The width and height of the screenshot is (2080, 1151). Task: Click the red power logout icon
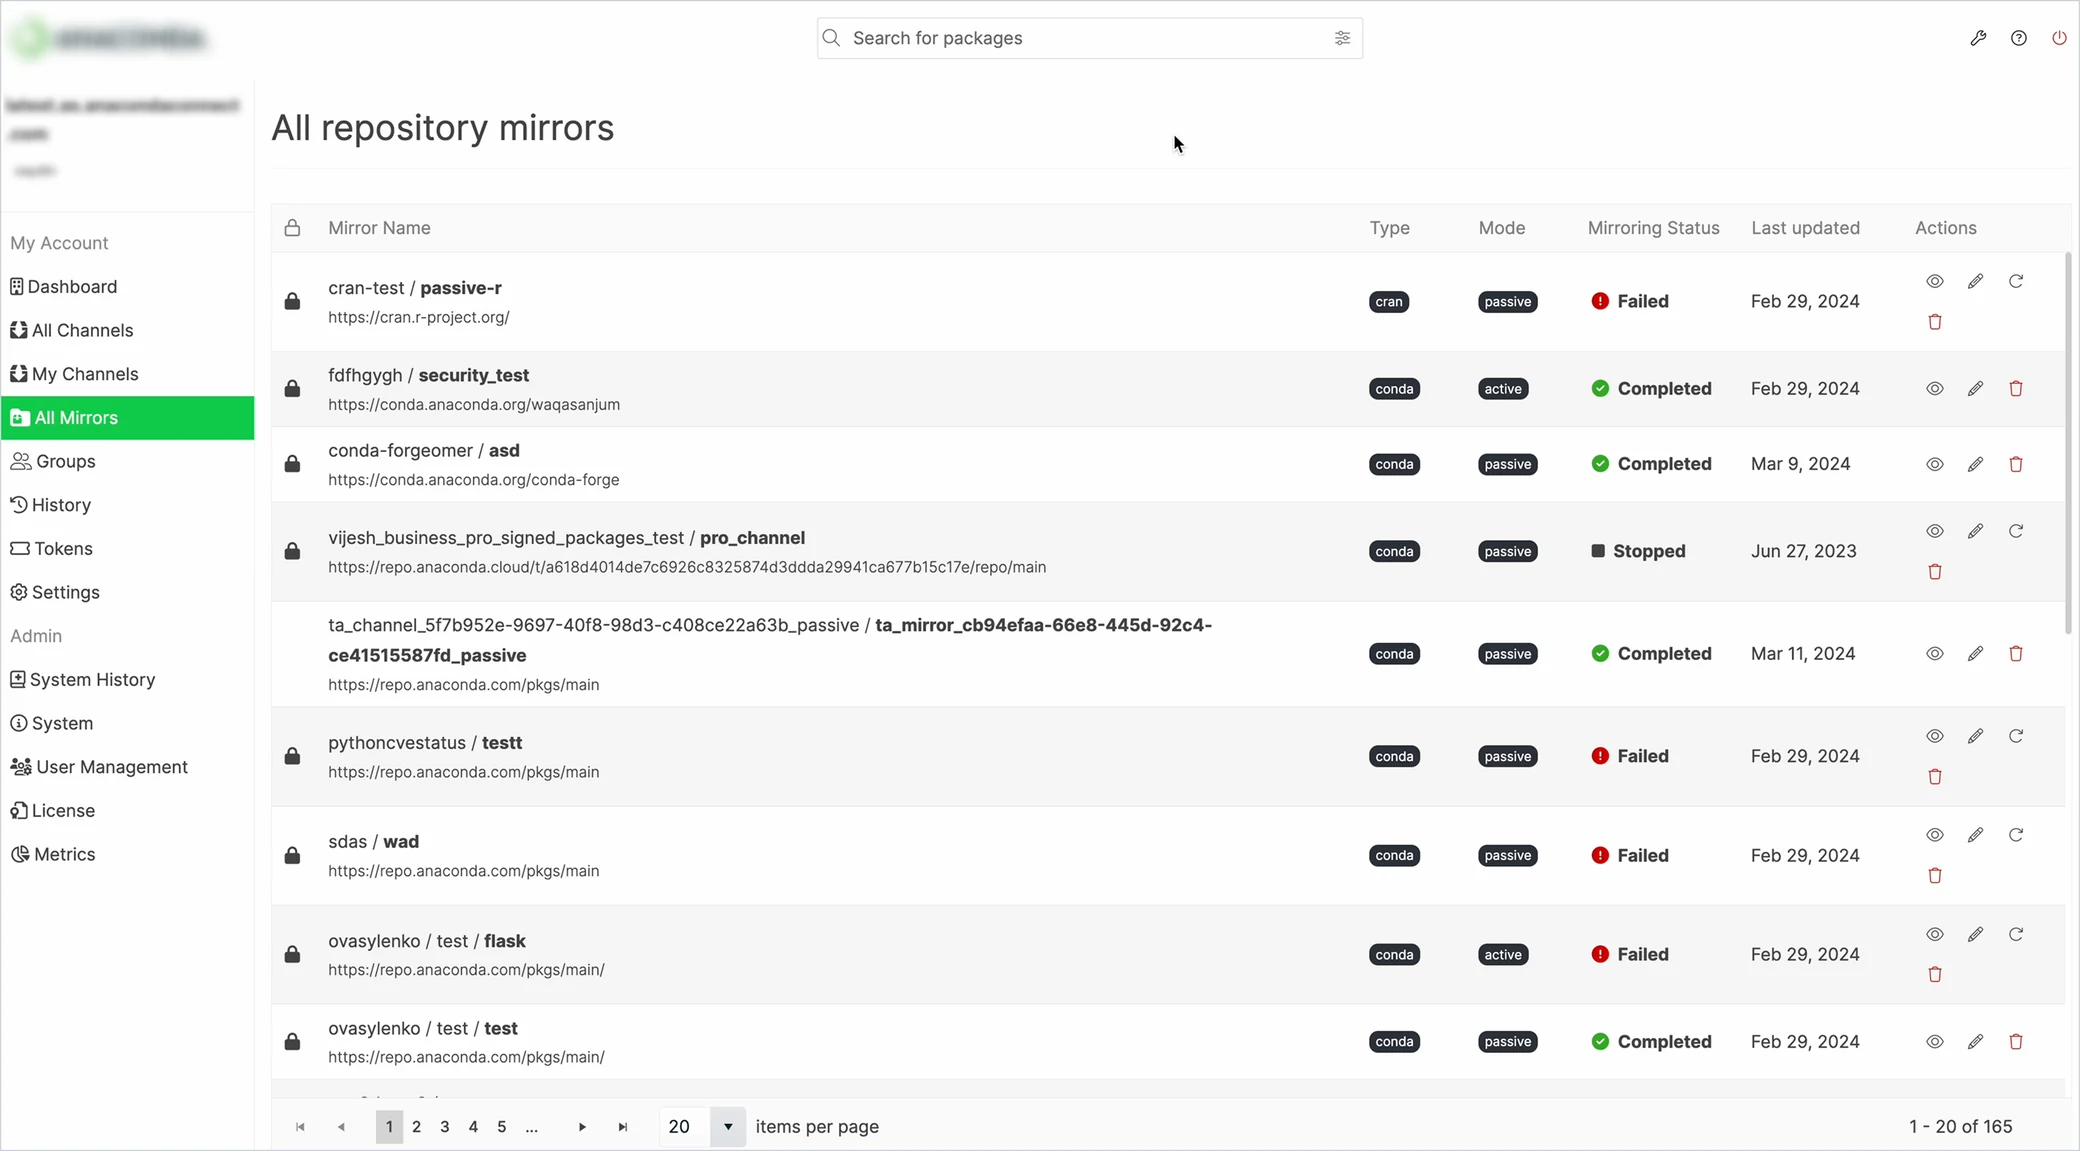(x=2059, y=38)
